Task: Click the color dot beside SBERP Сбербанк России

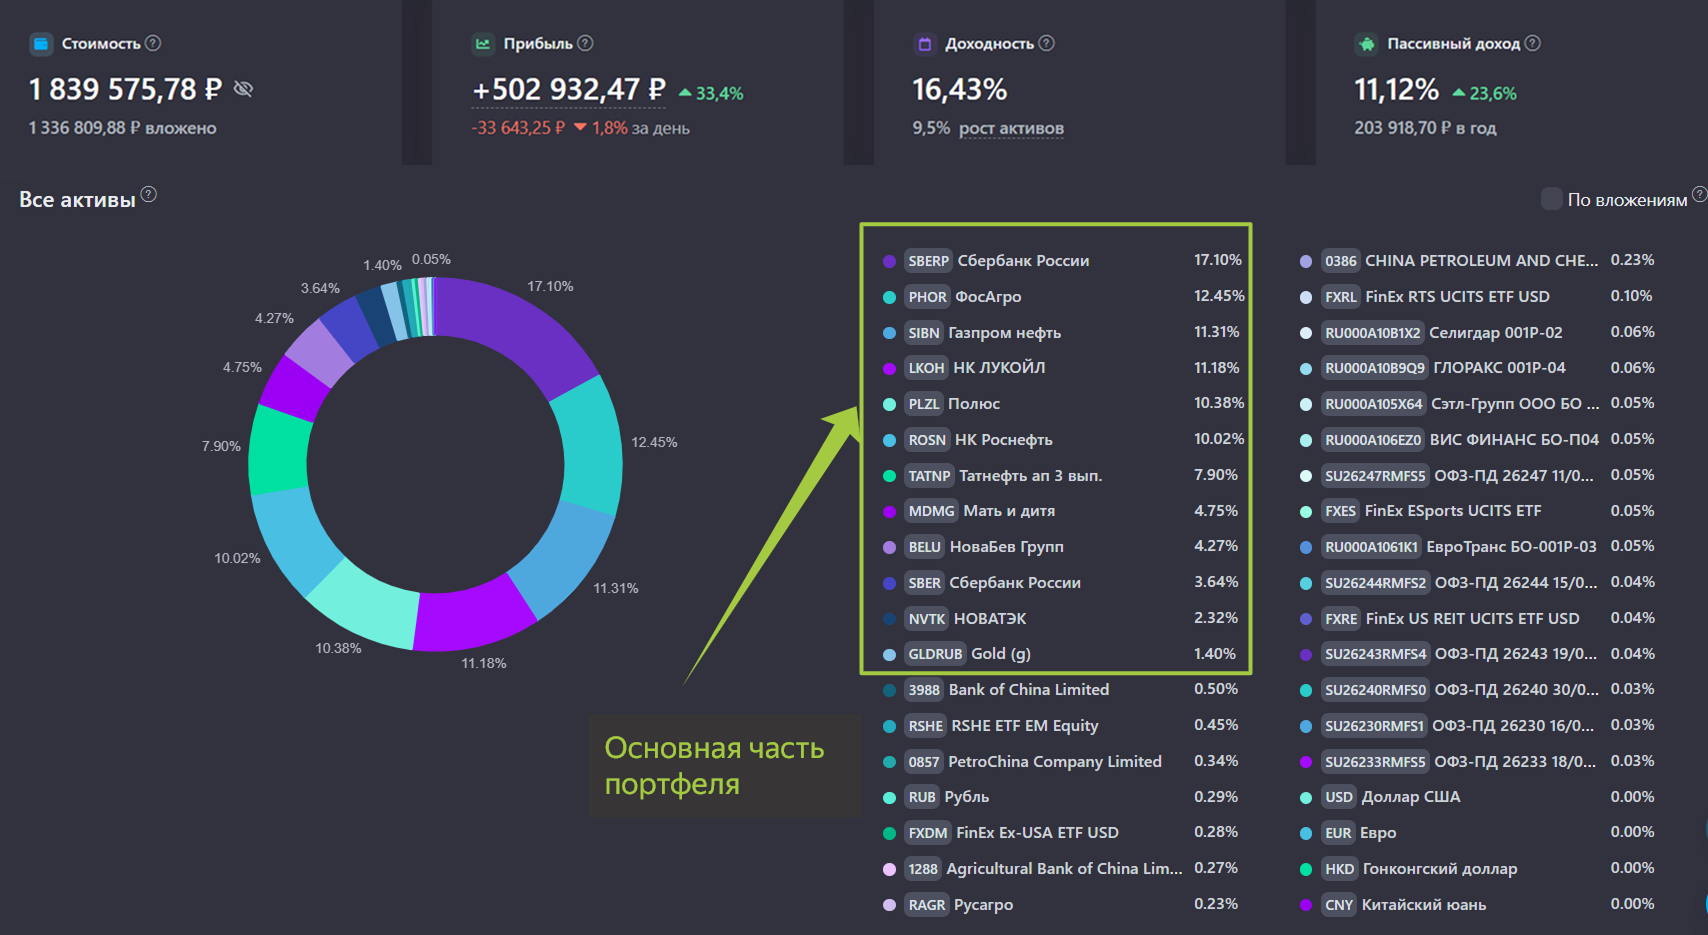Action: coord(889,261)
